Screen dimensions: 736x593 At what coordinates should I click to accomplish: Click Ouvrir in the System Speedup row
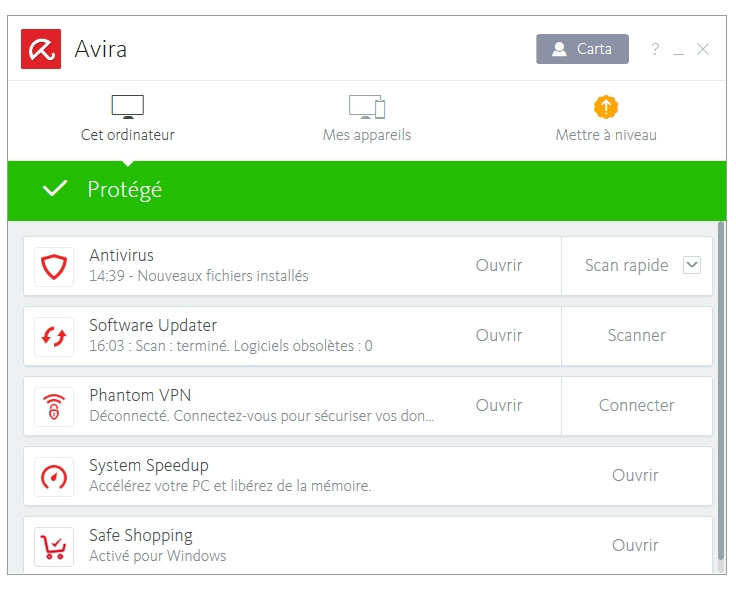click(635, 476)
